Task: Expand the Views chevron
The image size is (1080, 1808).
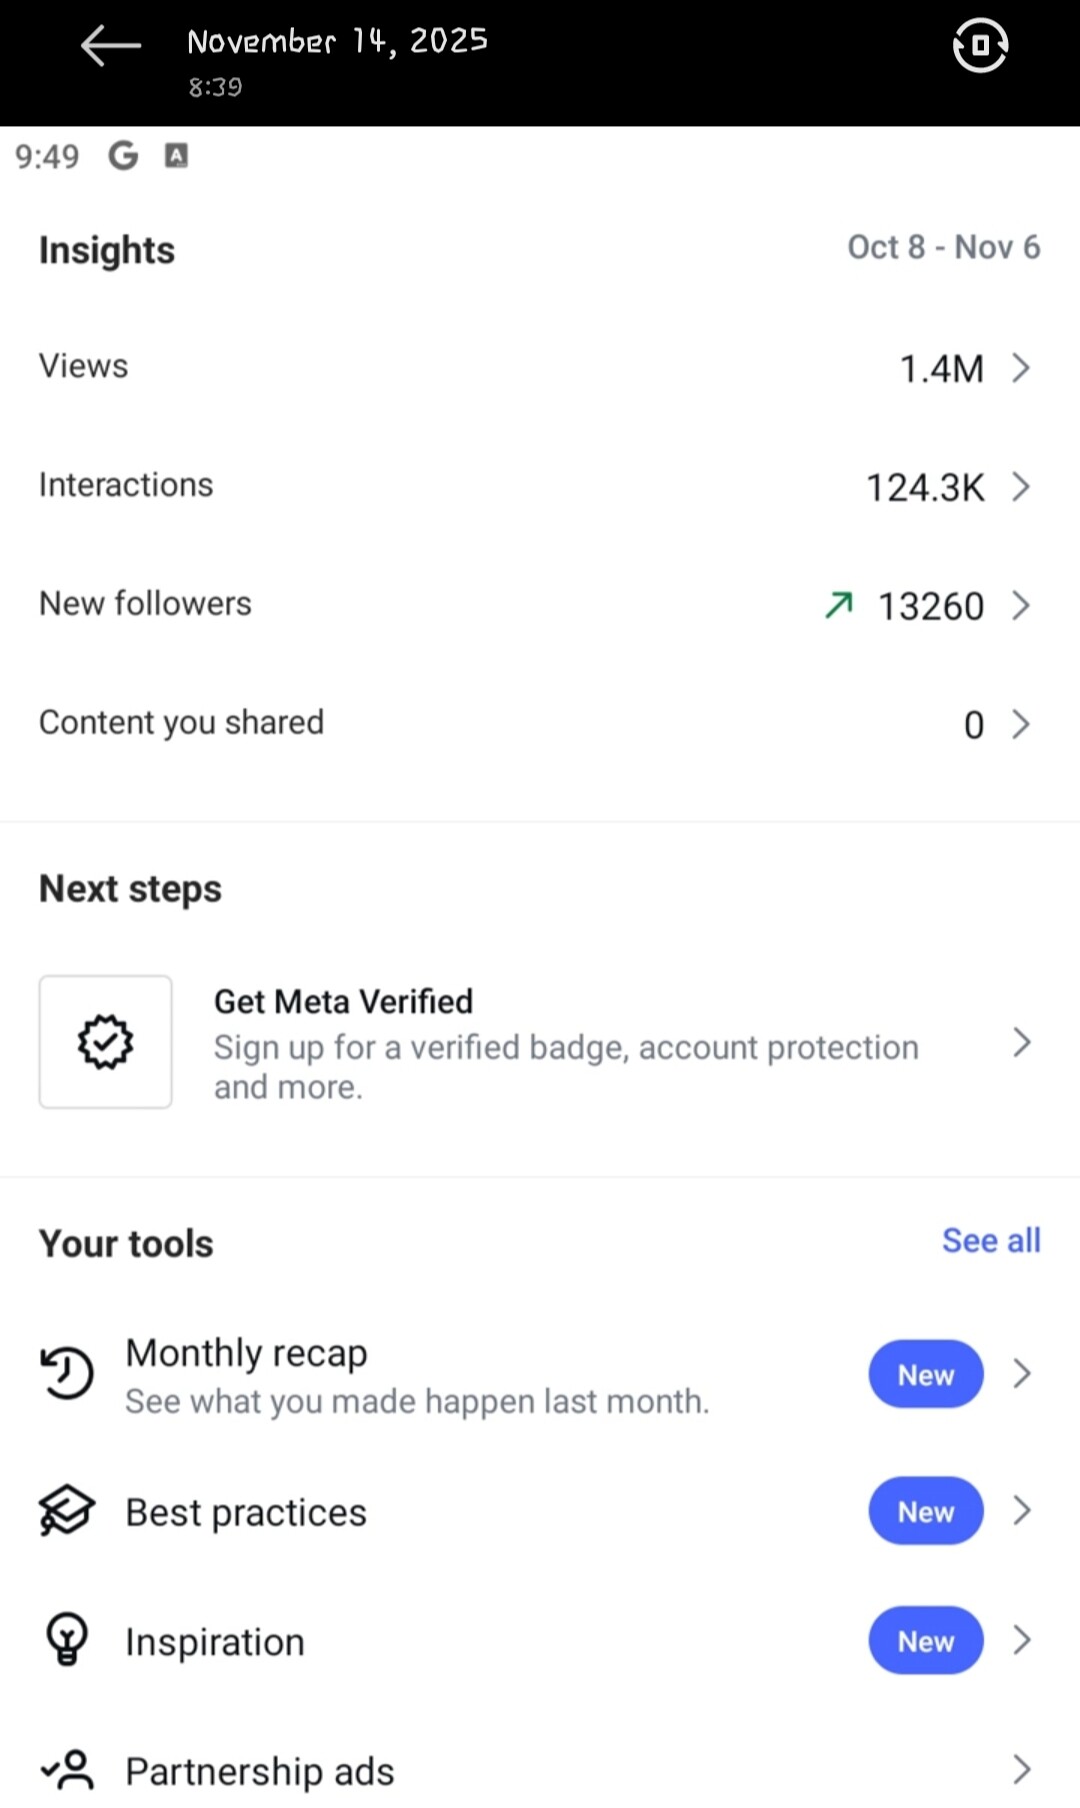Action: tap(1021, 368)
